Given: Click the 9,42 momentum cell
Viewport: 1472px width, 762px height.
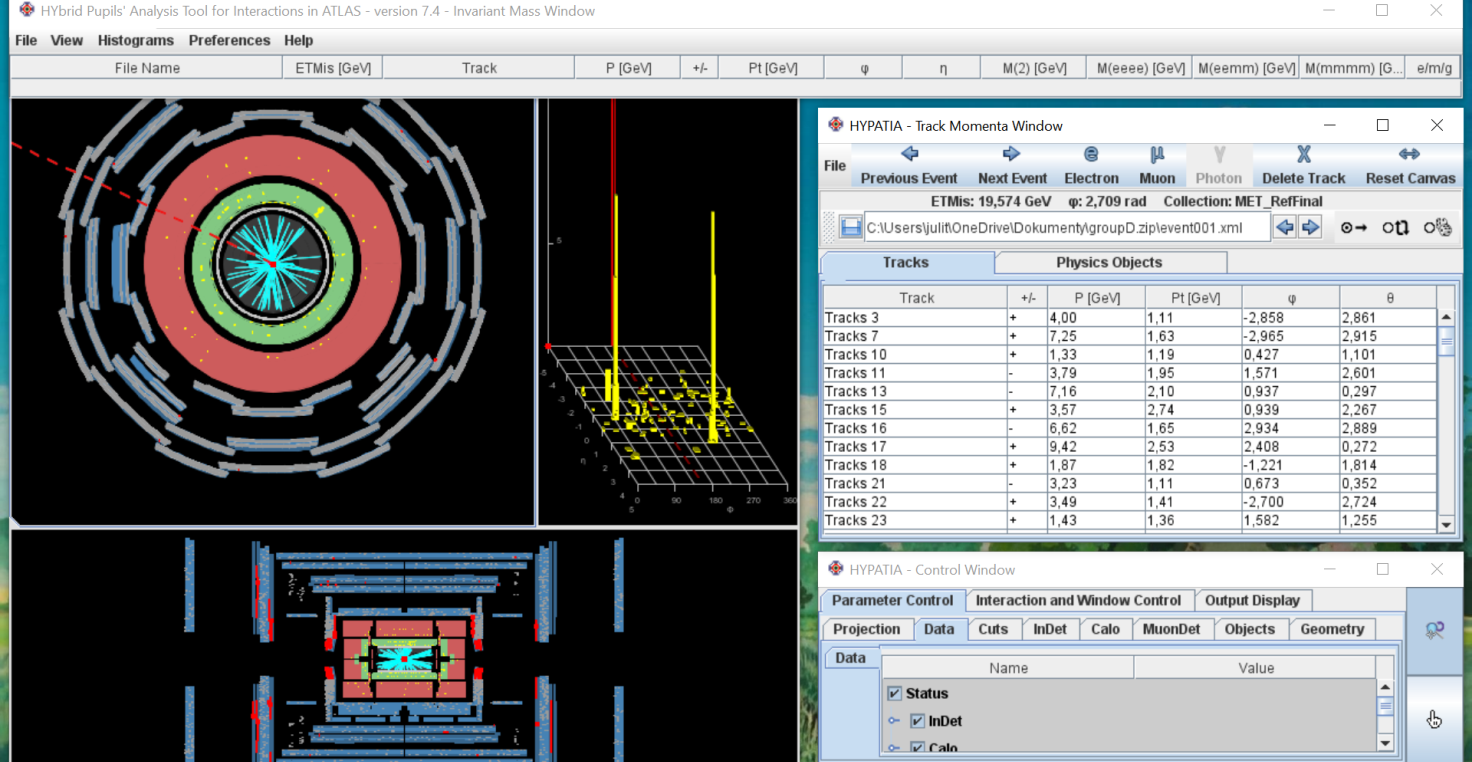Looking at the screenshot, I should click(x=1096, y=447).
